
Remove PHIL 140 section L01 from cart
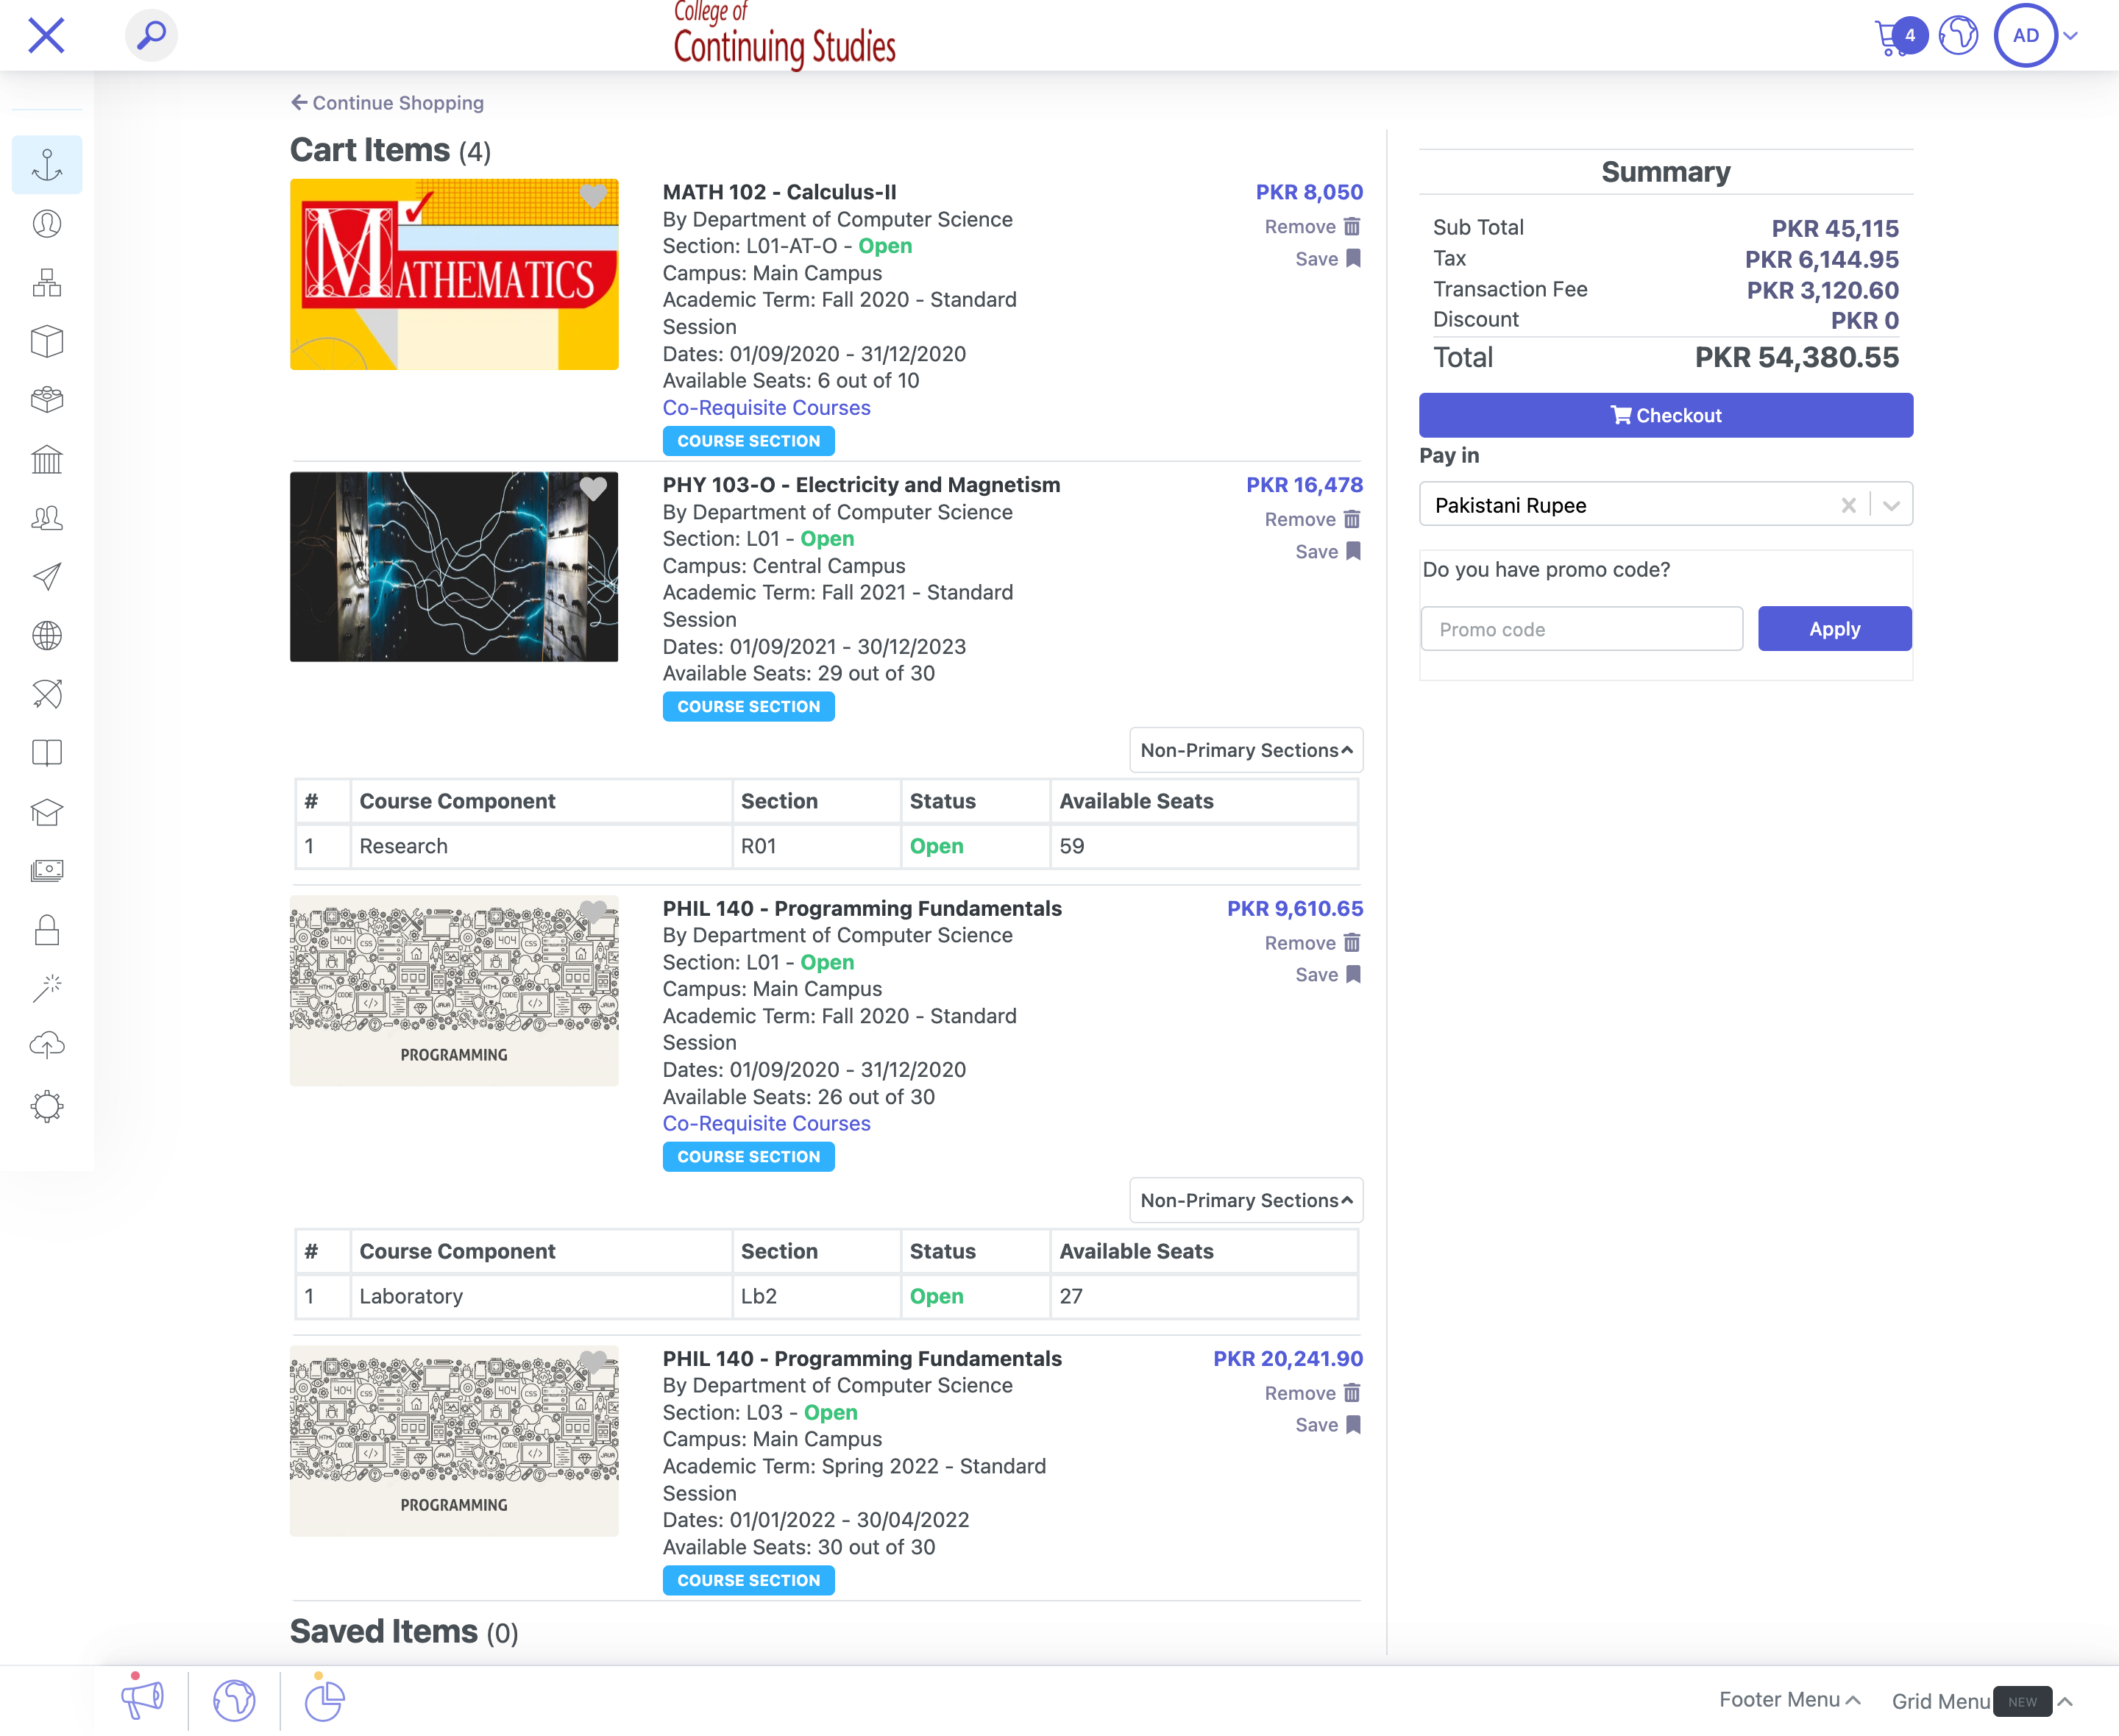[1312, 943]
